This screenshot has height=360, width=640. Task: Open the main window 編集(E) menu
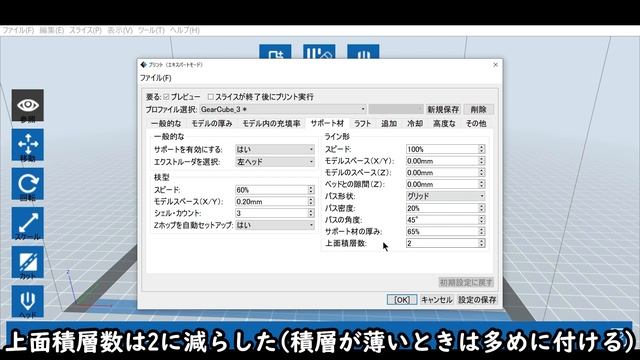[51, 31]
